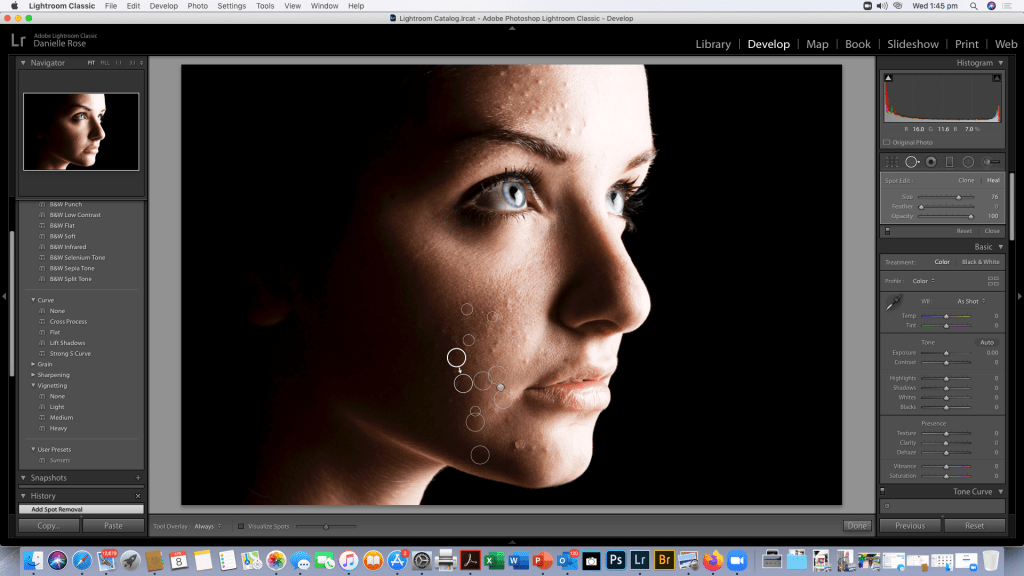This screenshot has width=1024, height=576.
Task: Select the Red Eye Correction tool
Action: tap(930, 162)
